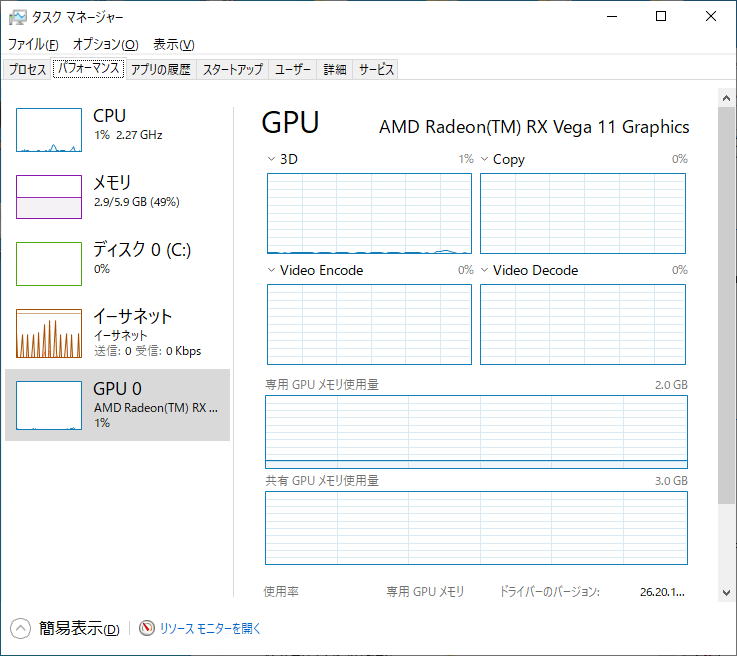Switch to the サービス tab
The height and width of the screenshot is (656, 737).
pyautogui.click(x=376, y=70)
